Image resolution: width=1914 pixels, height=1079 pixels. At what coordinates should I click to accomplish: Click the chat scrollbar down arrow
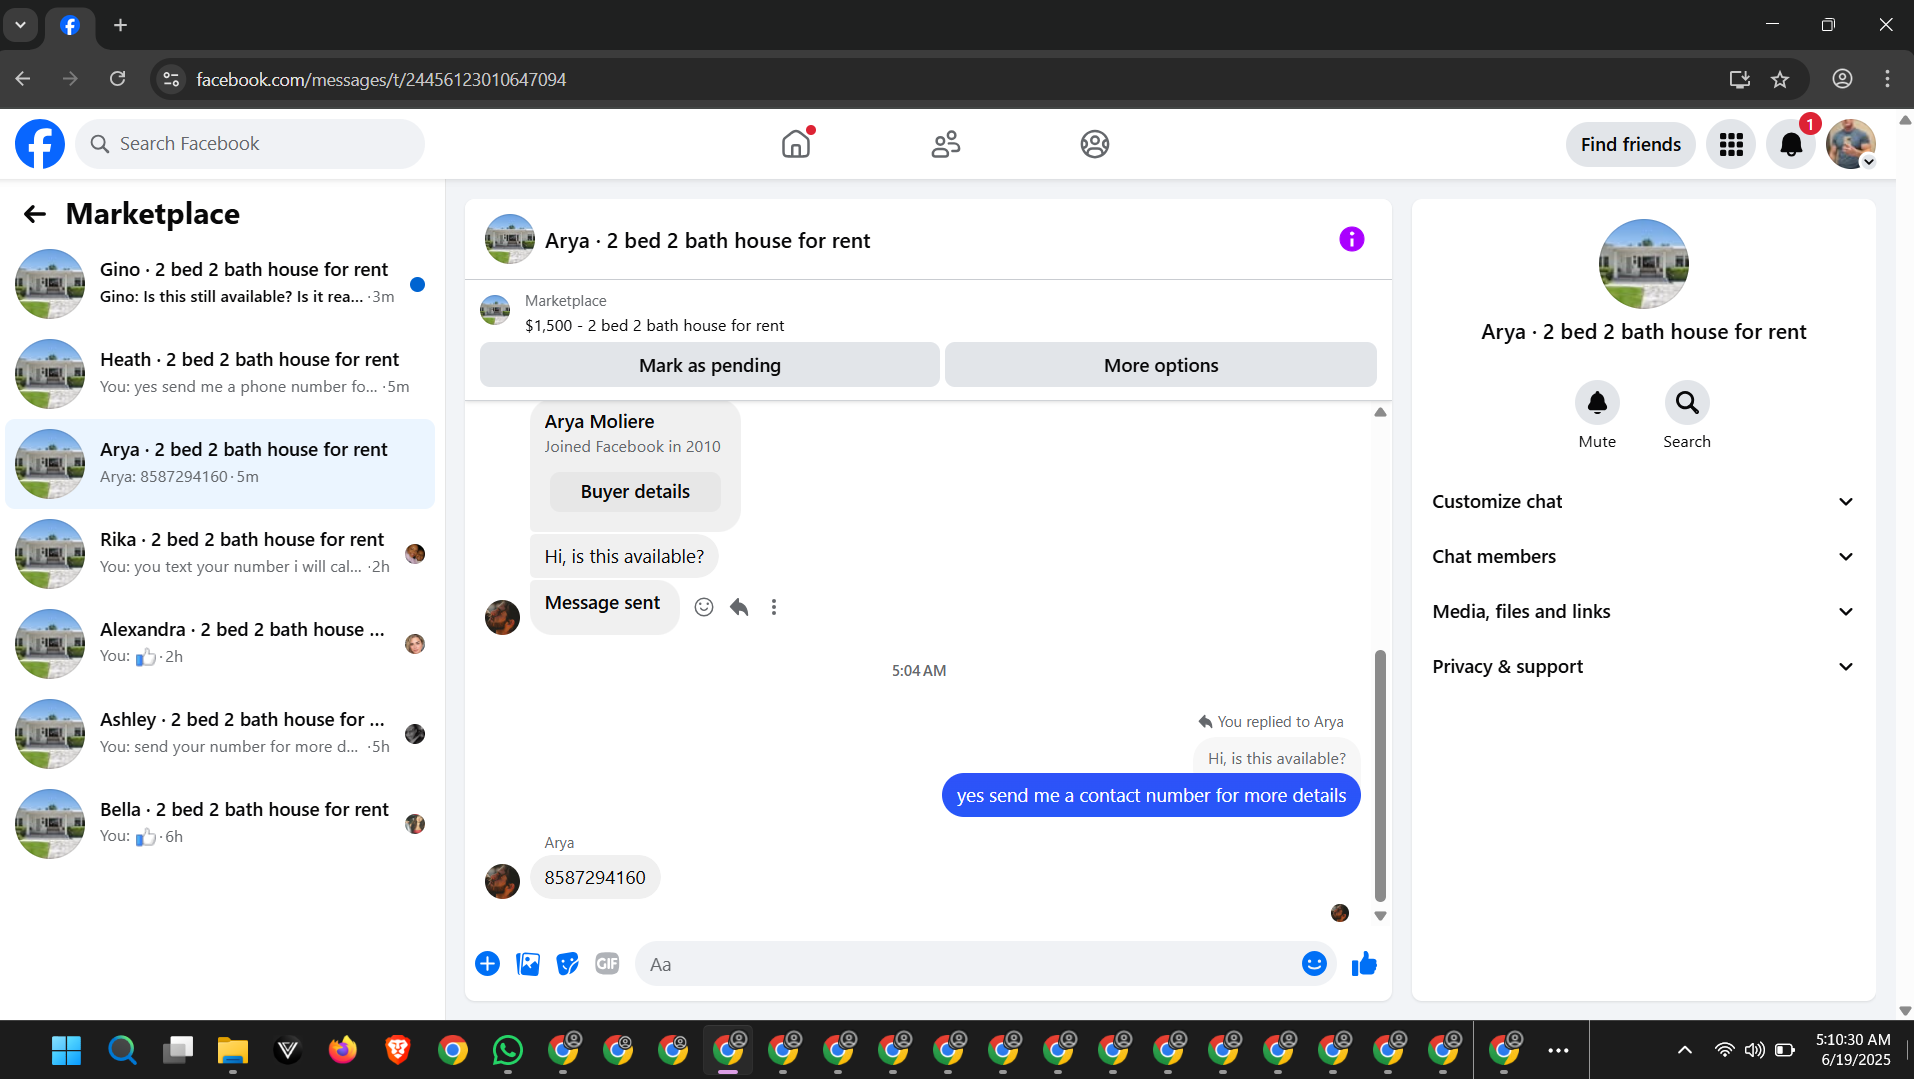tap(1380, 916)
